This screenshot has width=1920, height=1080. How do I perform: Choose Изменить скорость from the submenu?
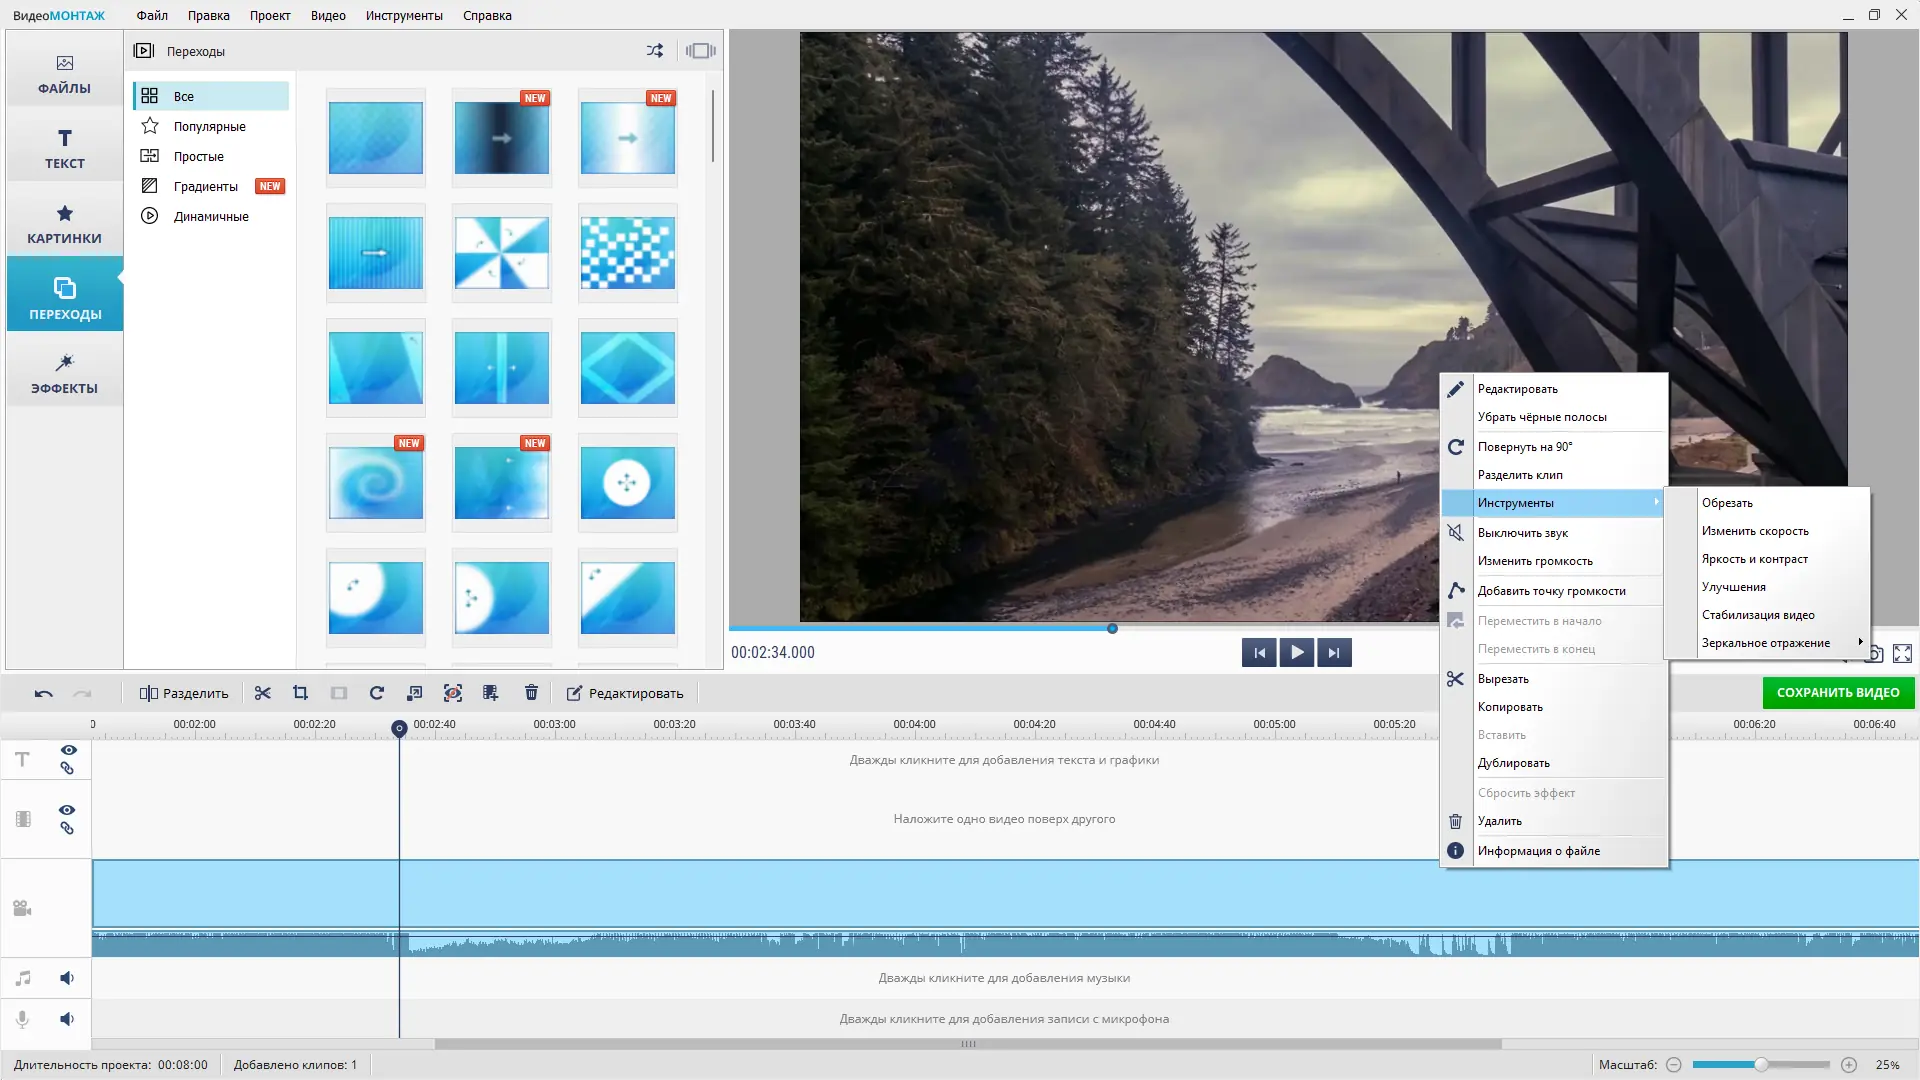tap(1754, 531)
